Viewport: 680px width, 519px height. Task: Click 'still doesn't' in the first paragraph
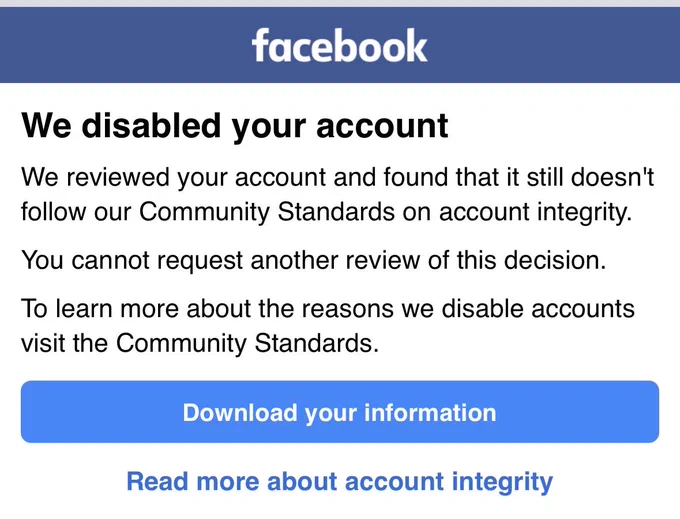click(590, 177)
